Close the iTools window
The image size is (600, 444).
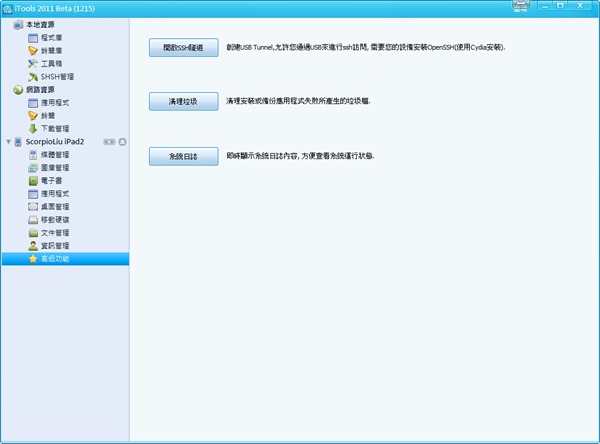(580, 5)
